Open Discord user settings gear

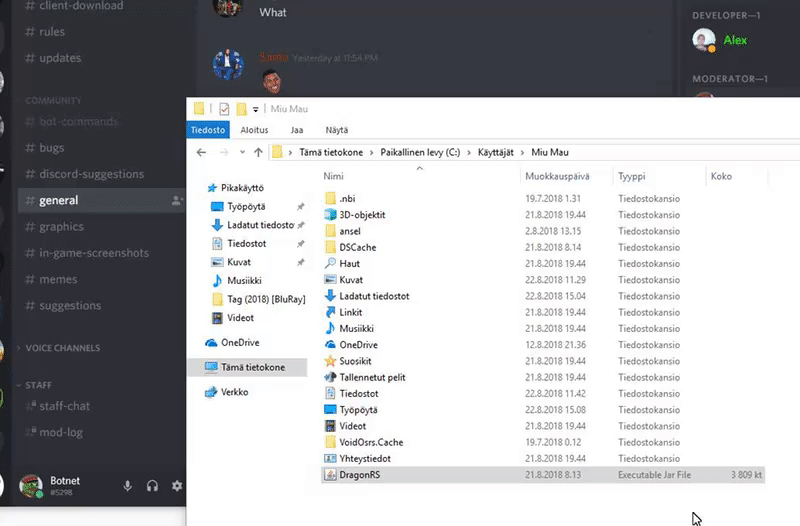point(177,486)
